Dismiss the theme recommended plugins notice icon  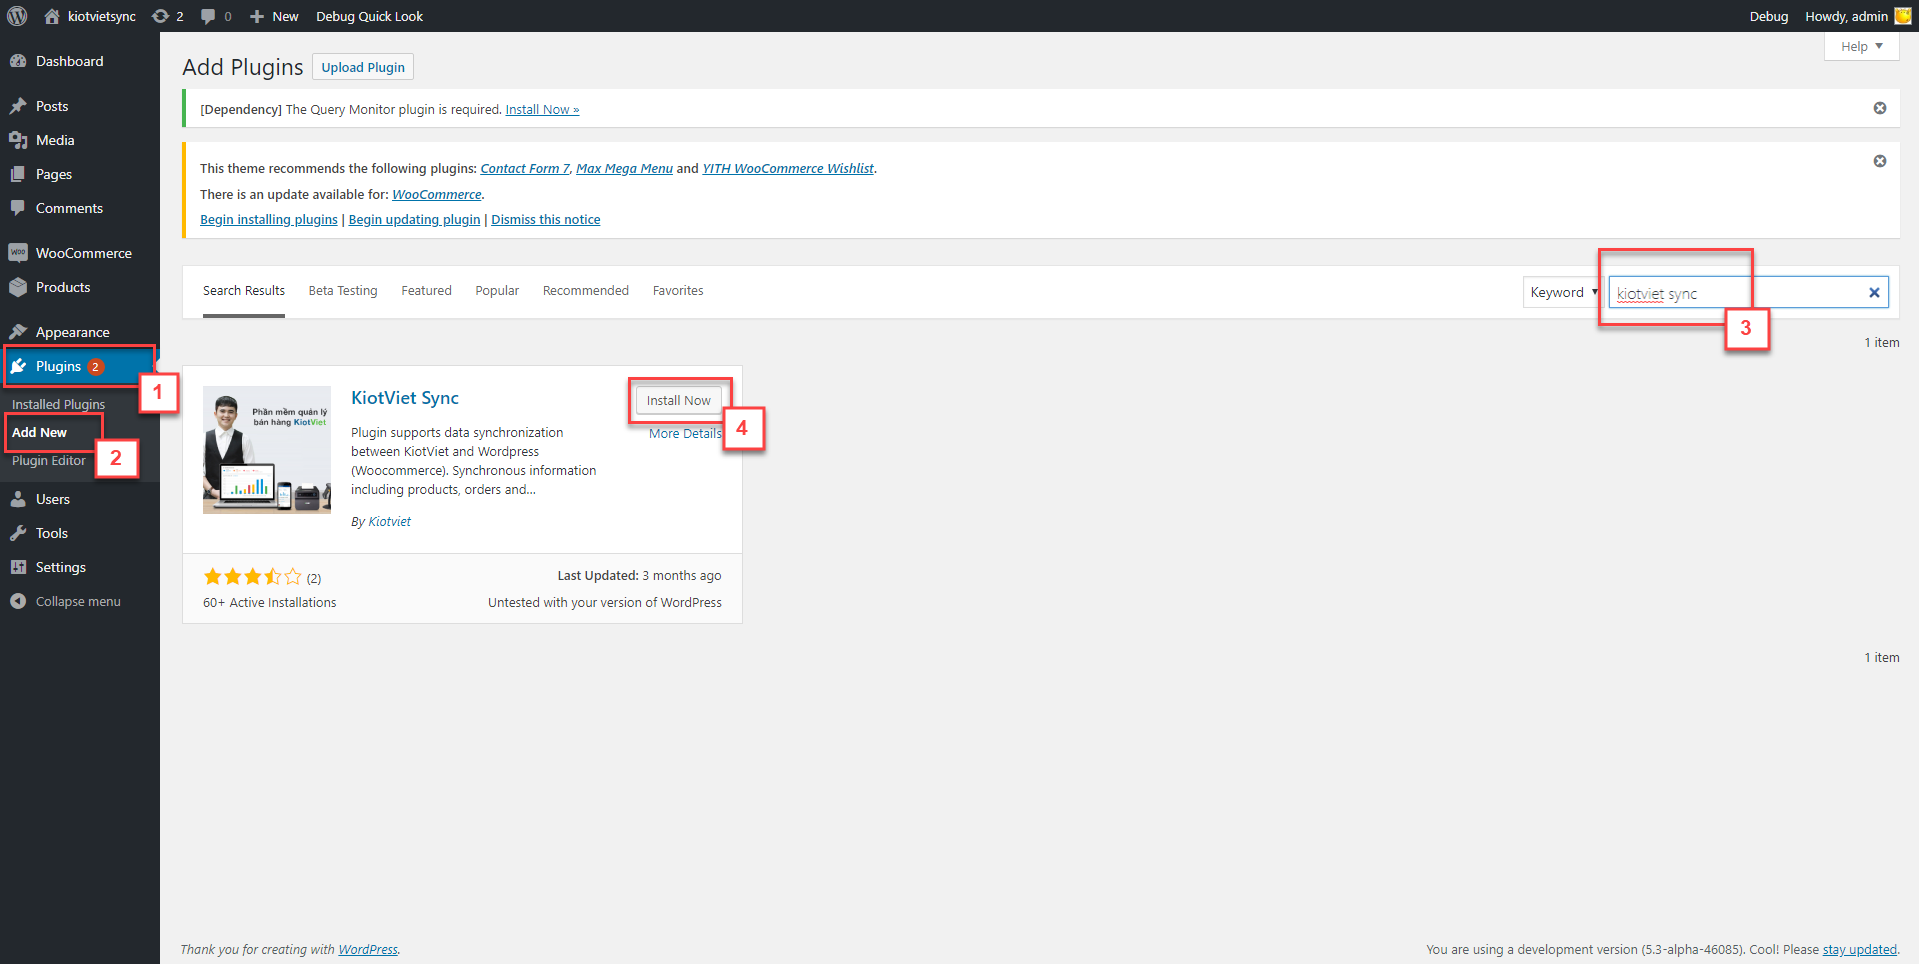1880,161
